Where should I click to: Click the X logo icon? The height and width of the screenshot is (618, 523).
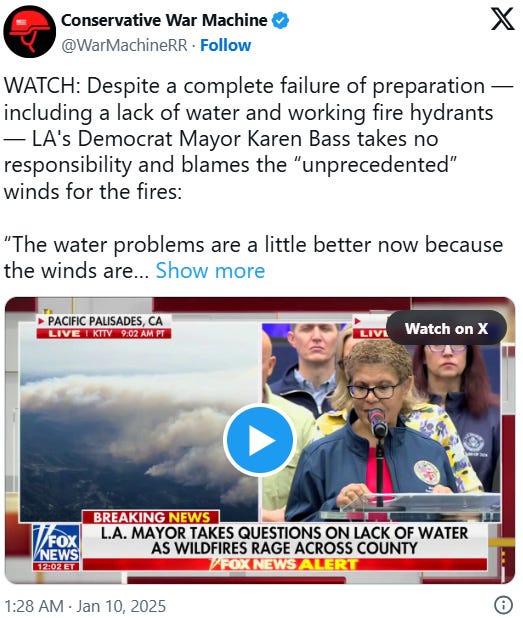(x=503, y=19)
